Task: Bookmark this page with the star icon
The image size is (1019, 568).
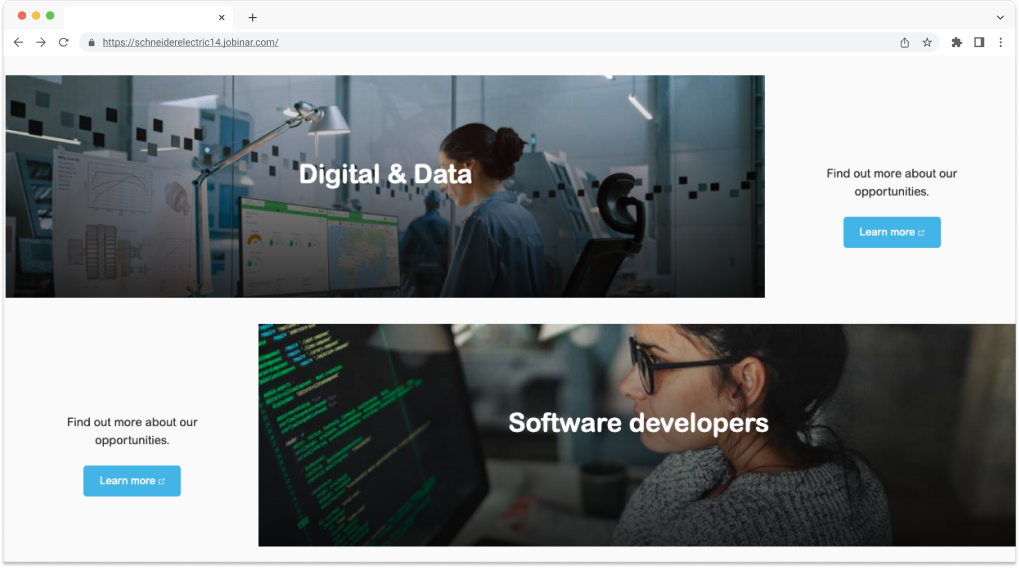Action: pyautogui.click(x=927, y=42)
